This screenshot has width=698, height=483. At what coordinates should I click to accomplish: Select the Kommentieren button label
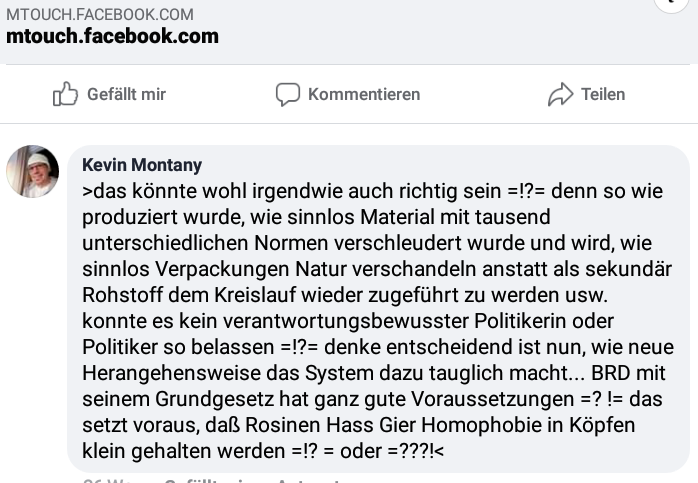364,94
